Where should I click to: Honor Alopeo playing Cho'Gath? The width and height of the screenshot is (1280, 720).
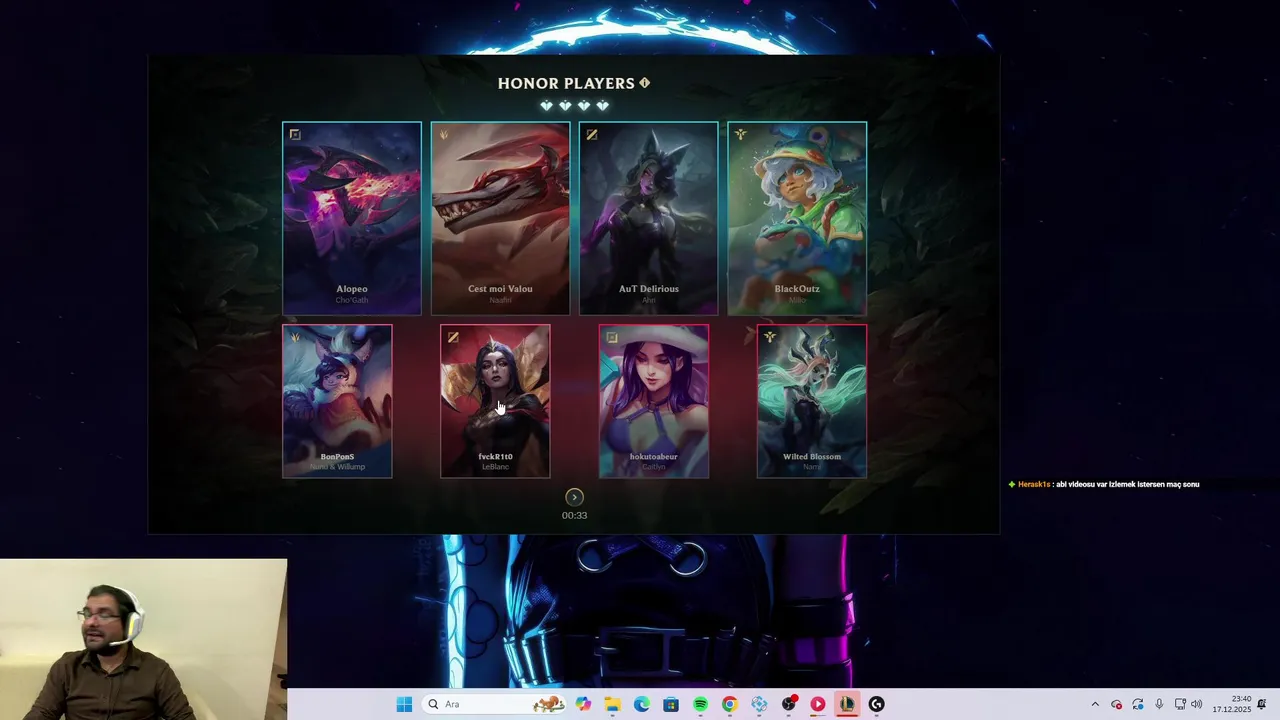[352, 218]
